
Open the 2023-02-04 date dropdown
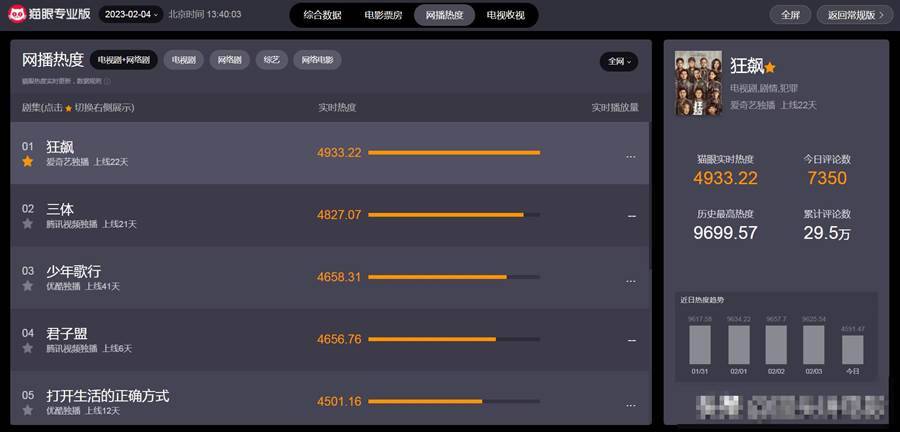[x=131, y=14]
